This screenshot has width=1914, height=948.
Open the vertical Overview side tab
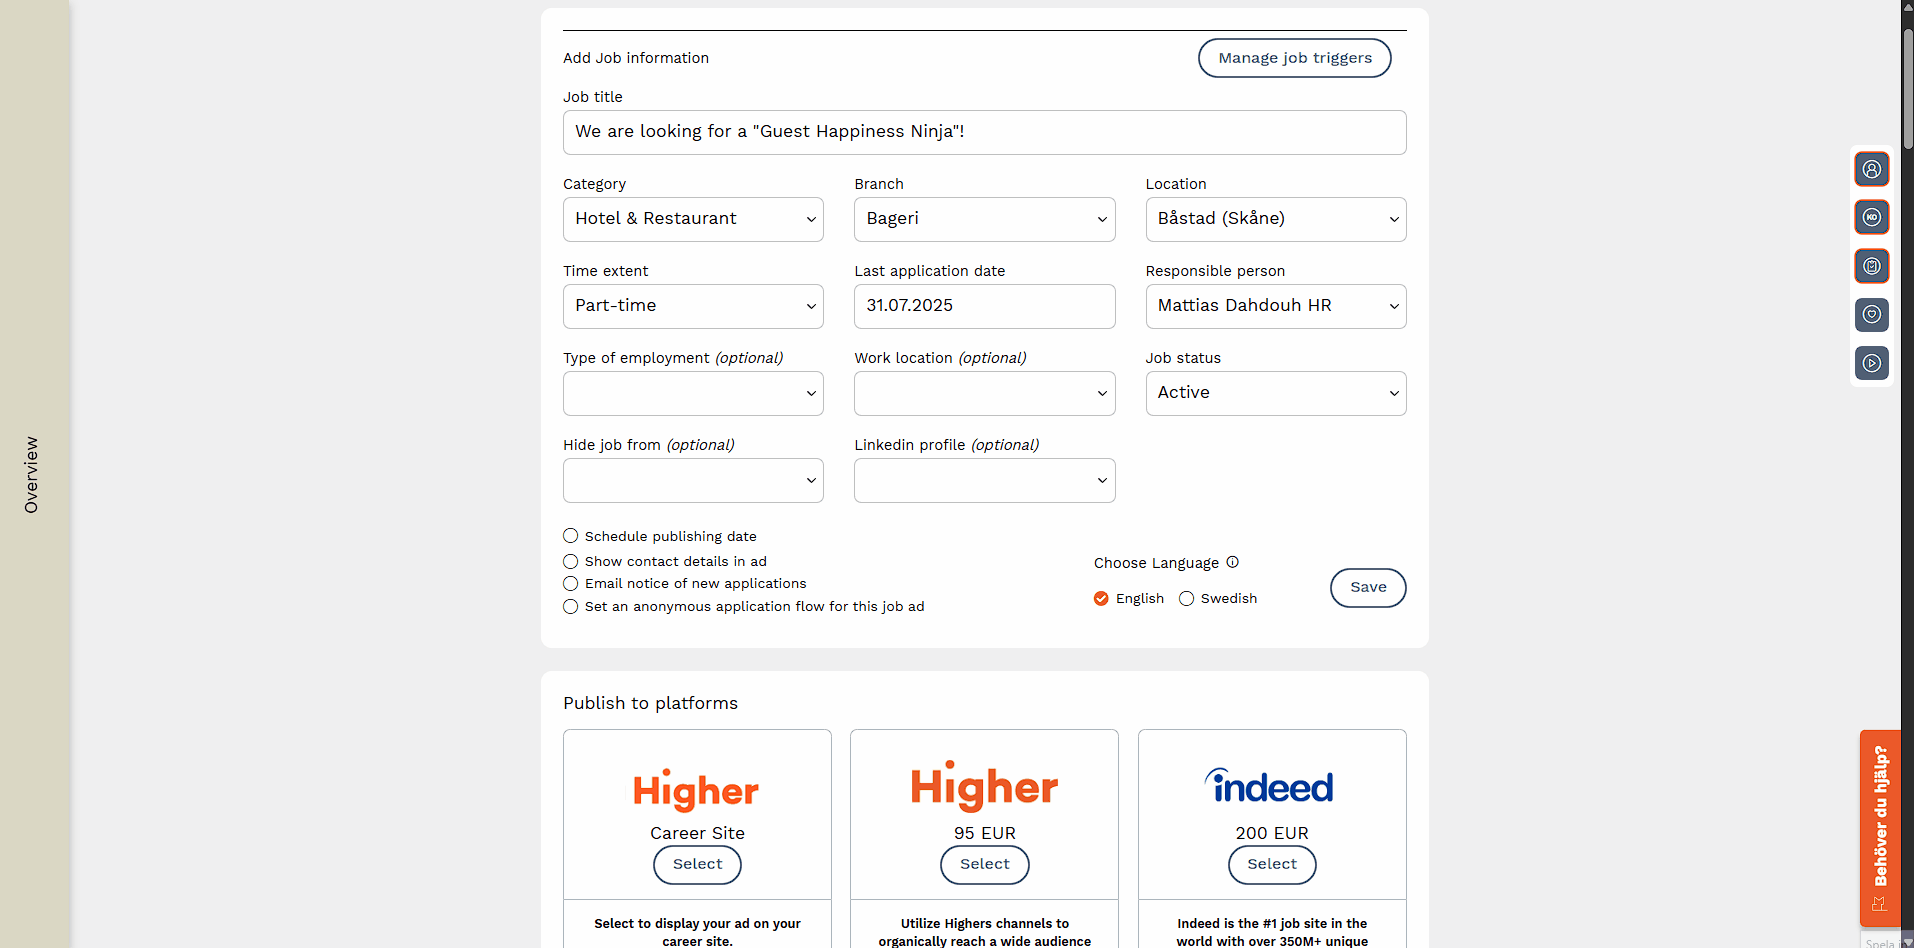click(31, 474)
